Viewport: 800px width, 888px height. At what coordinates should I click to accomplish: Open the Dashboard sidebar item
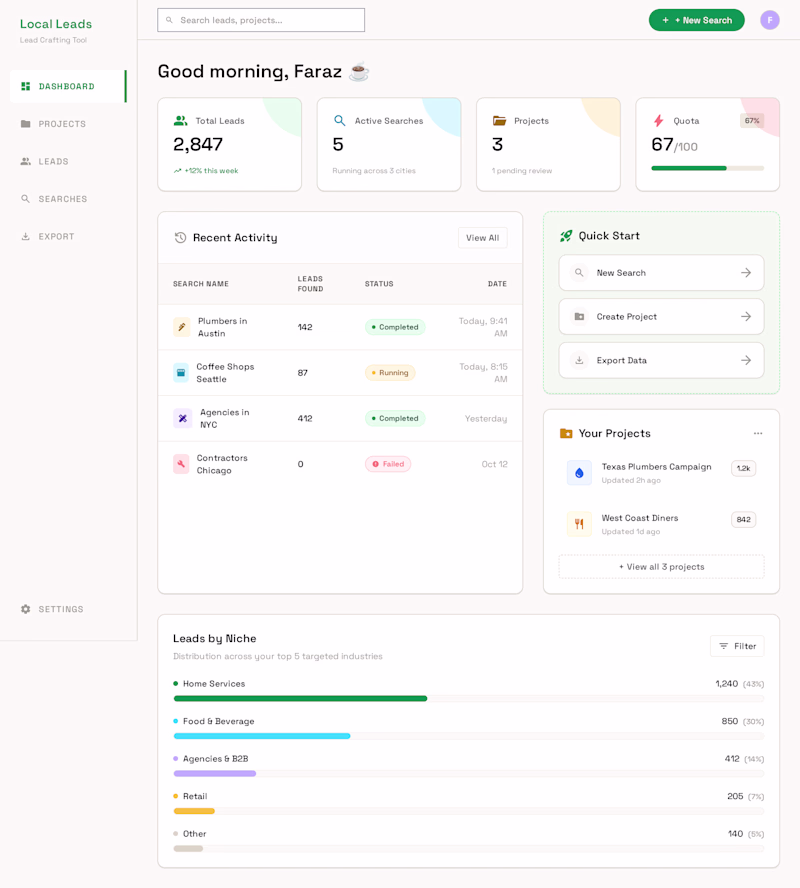68,86
